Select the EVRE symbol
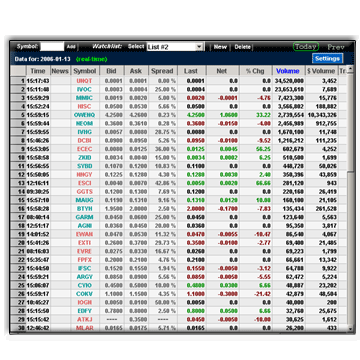The height and width of the screenshot is (360, 360). (84, 251)
